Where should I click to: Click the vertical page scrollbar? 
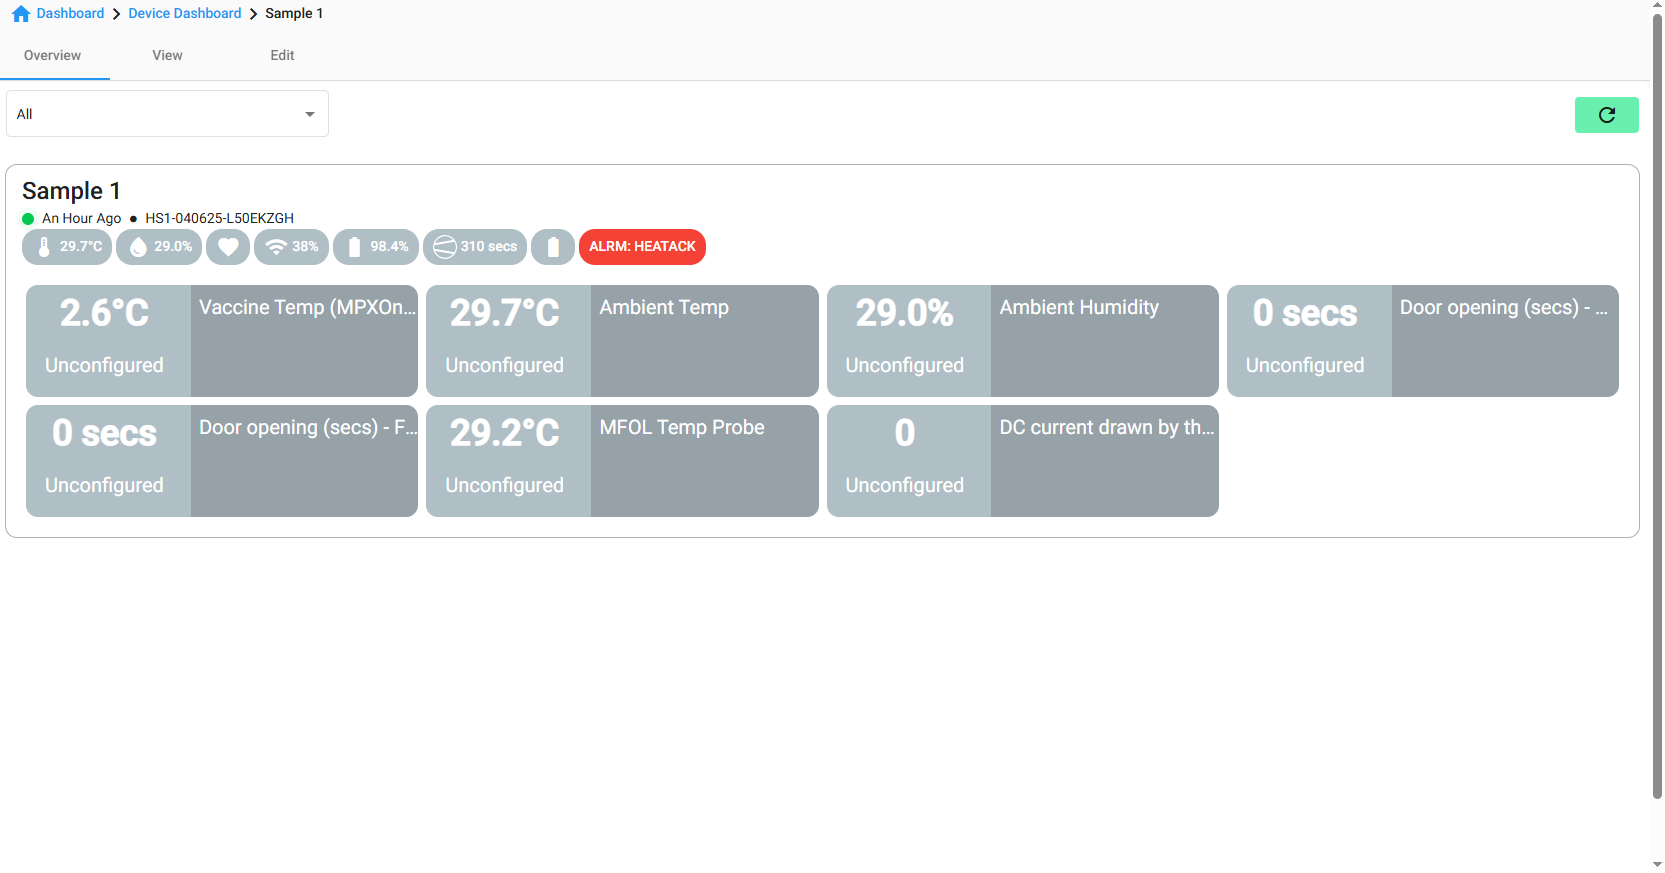tap(1657, 400)
